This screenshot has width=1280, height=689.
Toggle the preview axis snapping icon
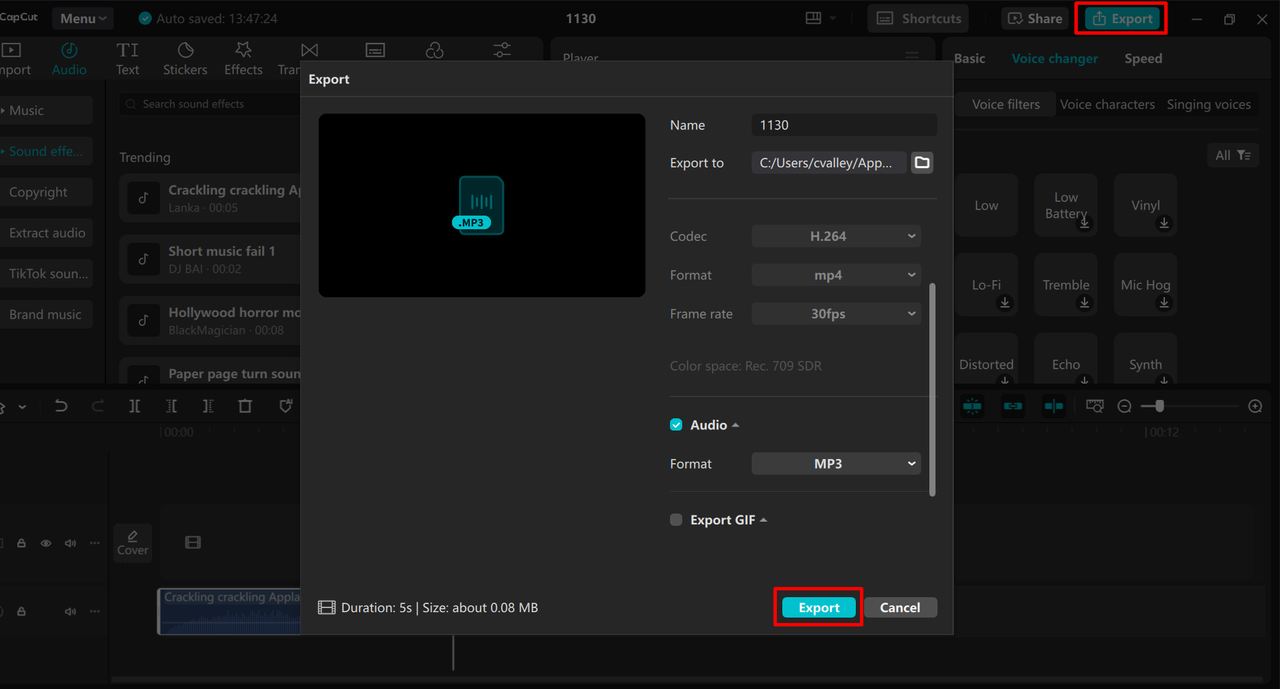point(1053,406)
